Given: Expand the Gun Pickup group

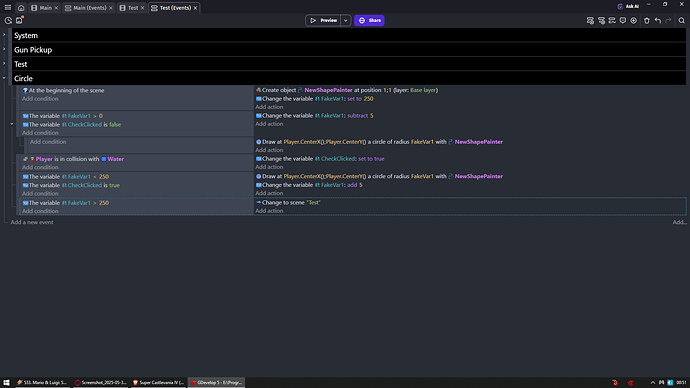Looking at the screenshot, I should (4, 49).
